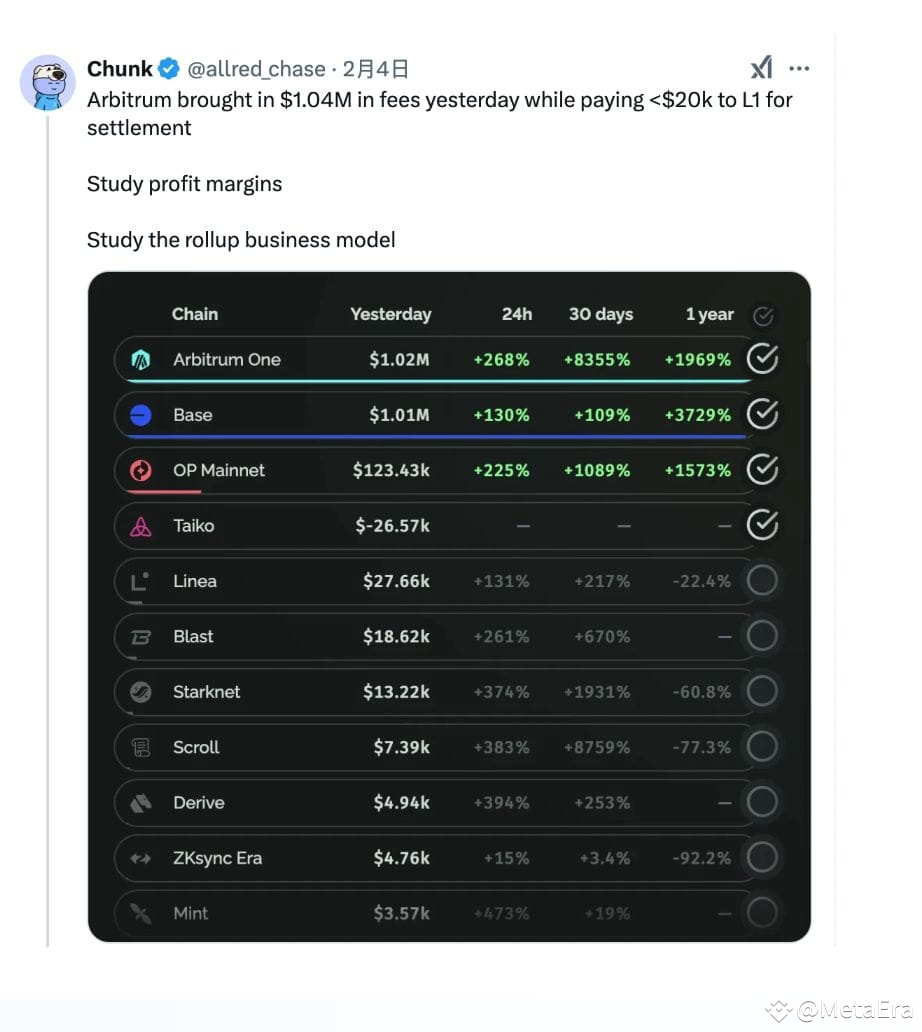Click the Taiko chain logo
The width and height of the screenshot is (922, 1032).
[141, 526]
